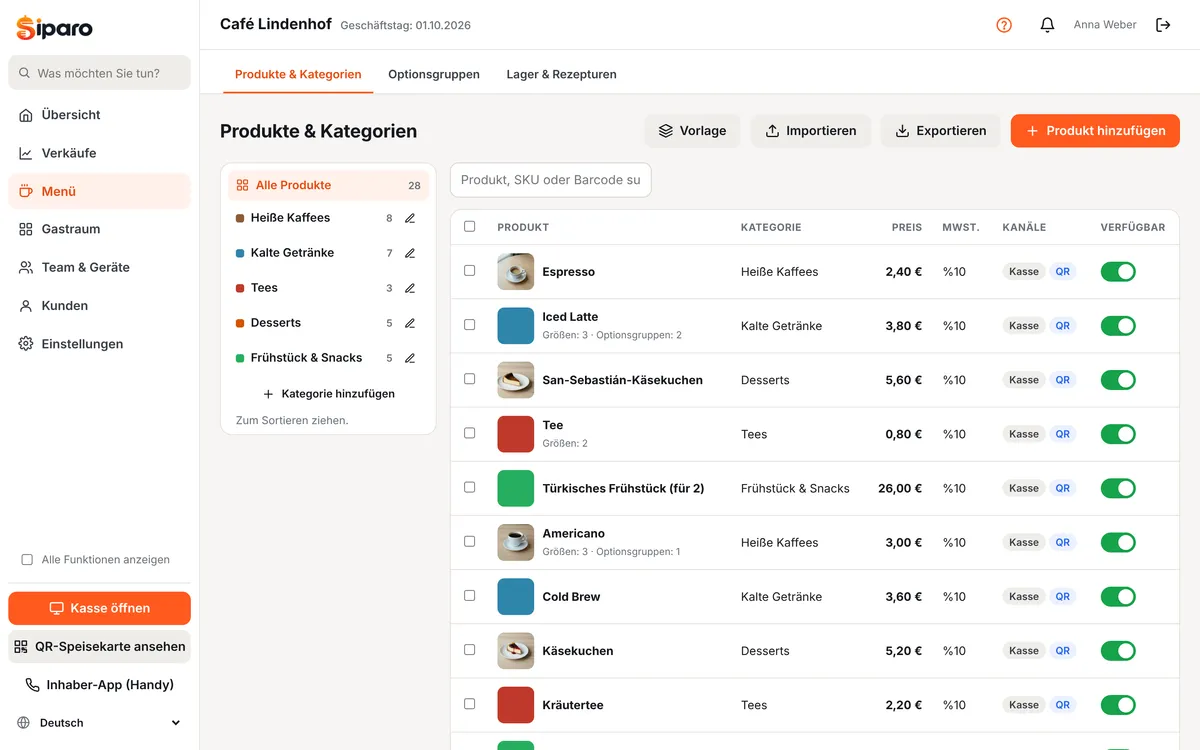
Task: Edit the Heiße Kaffees category pencil icon
Action: 410,218
